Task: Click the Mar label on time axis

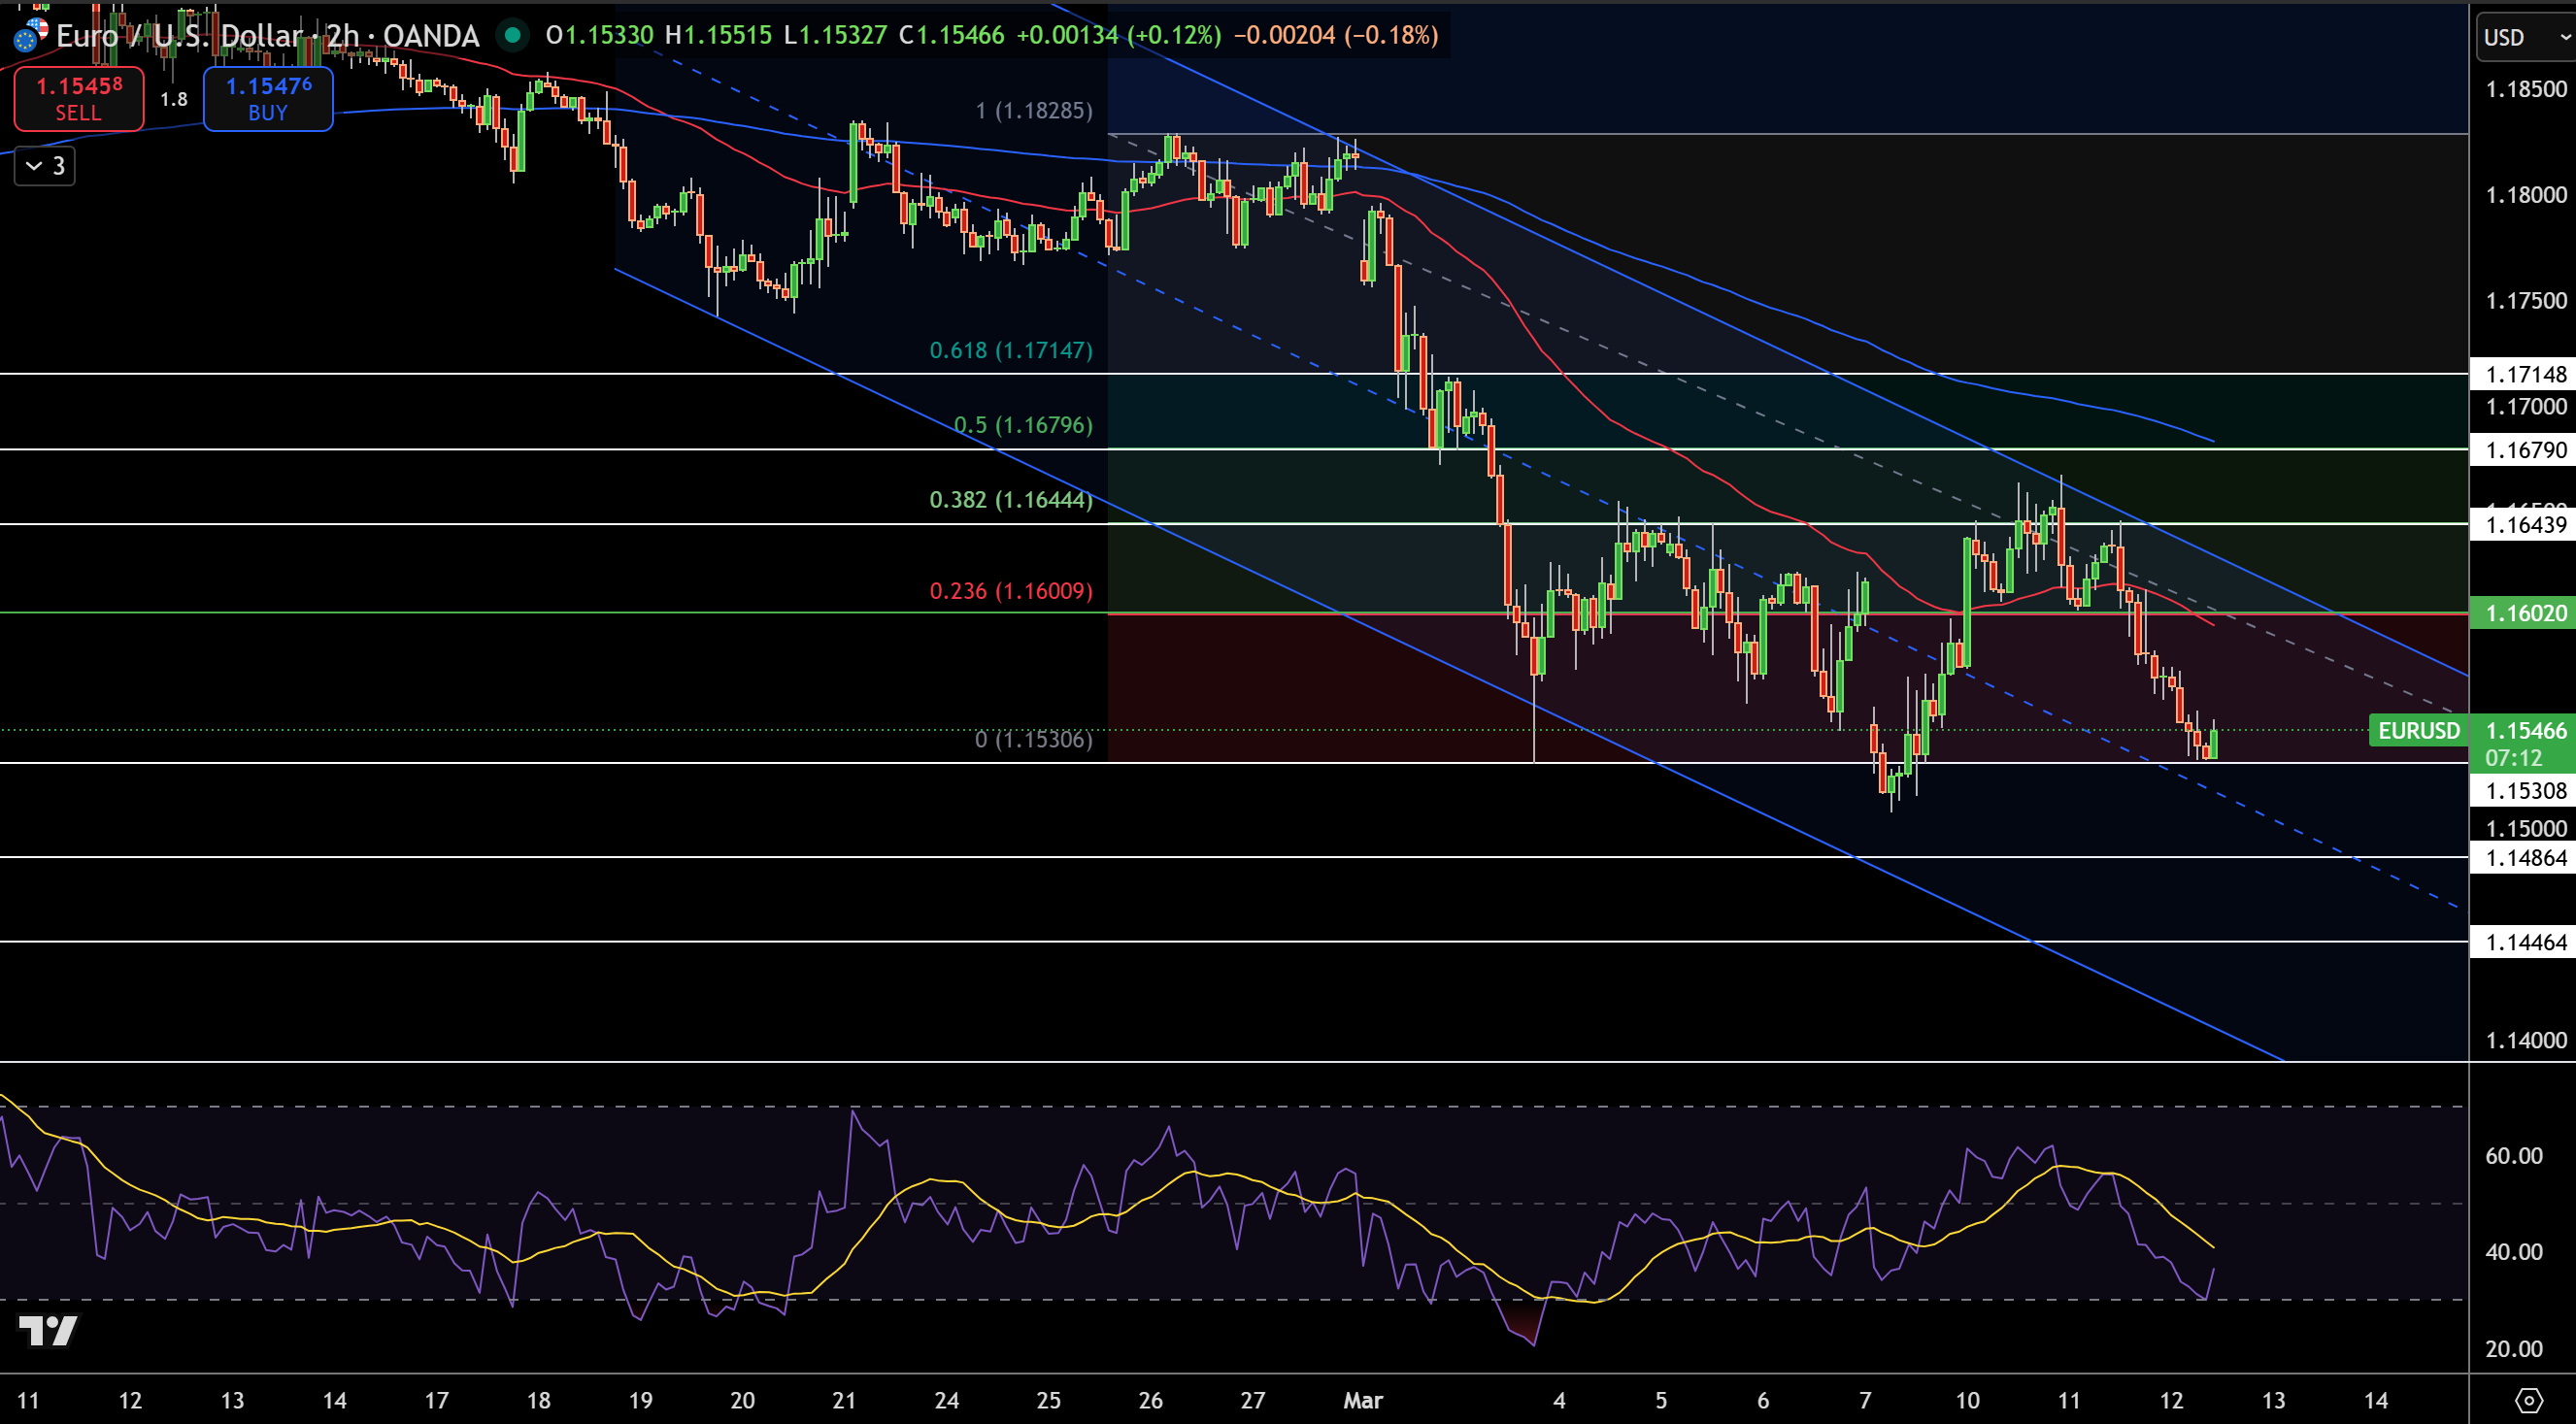Action: [x=1363, y=1400]
